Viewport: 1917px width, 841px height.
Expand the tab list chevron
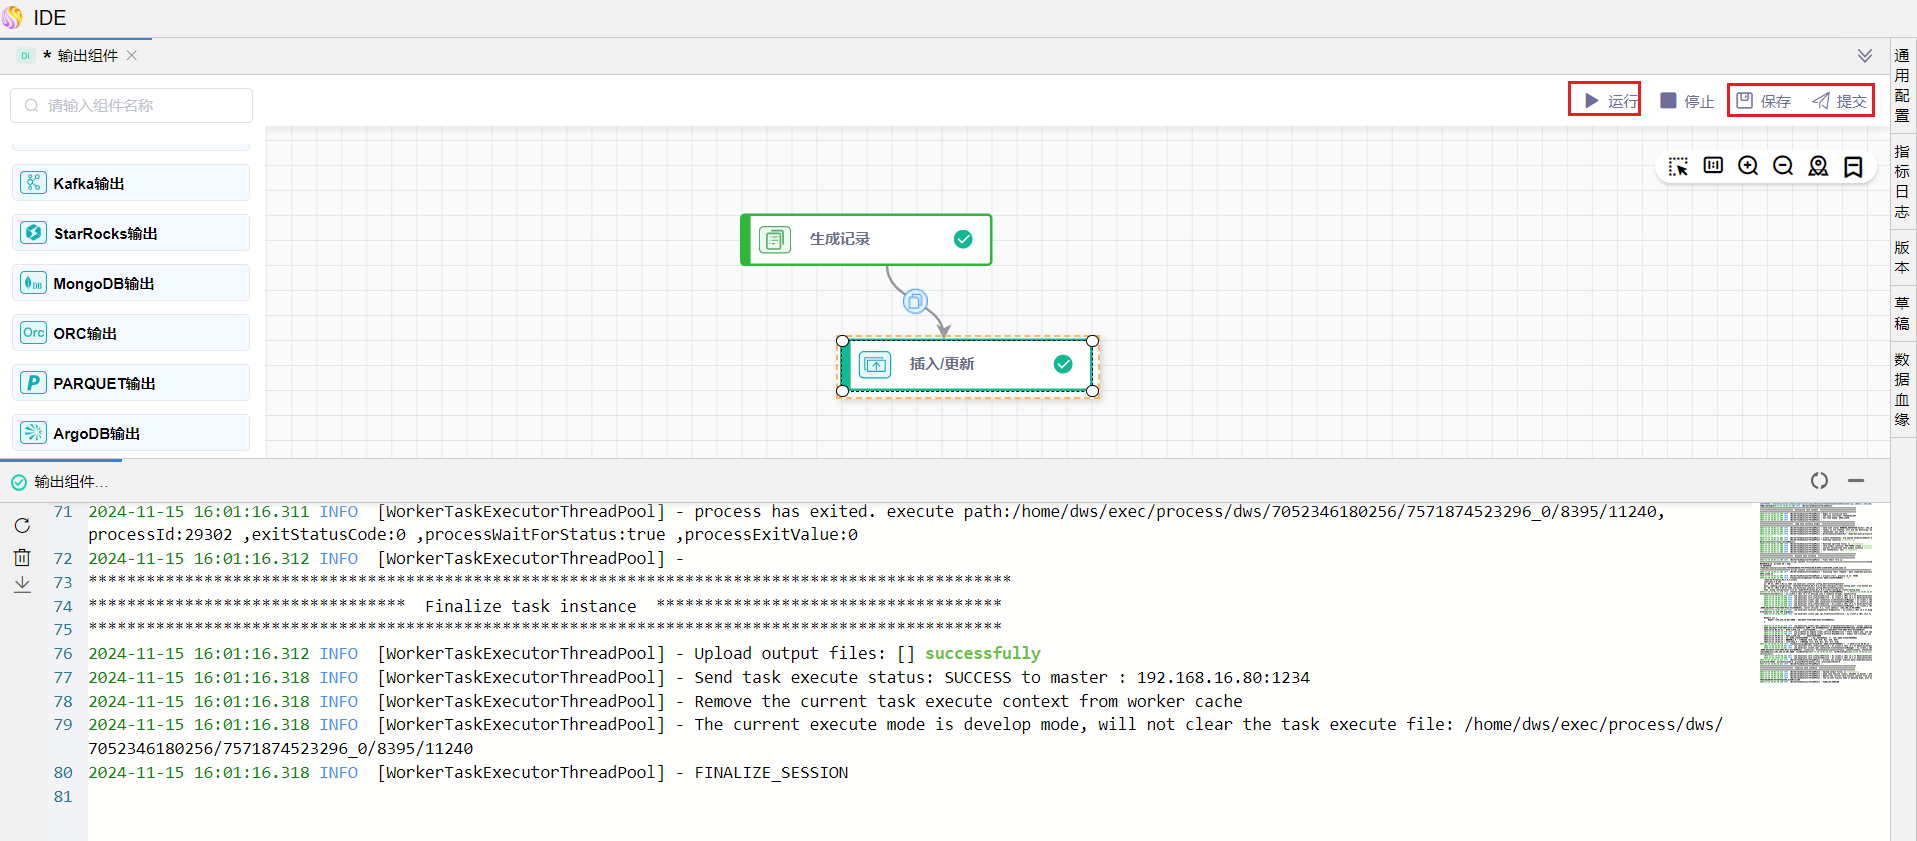[1865, 56]
